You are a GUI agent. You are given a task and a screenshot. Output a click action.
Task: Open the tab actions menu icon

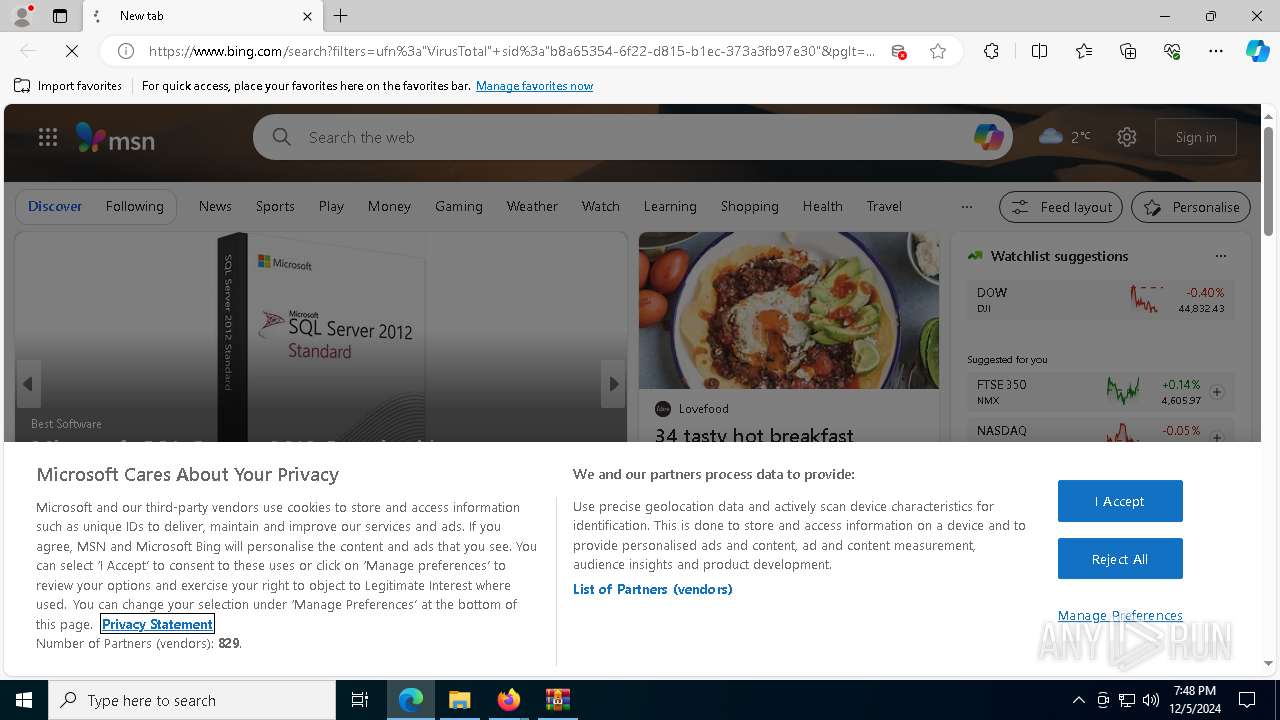60,16
